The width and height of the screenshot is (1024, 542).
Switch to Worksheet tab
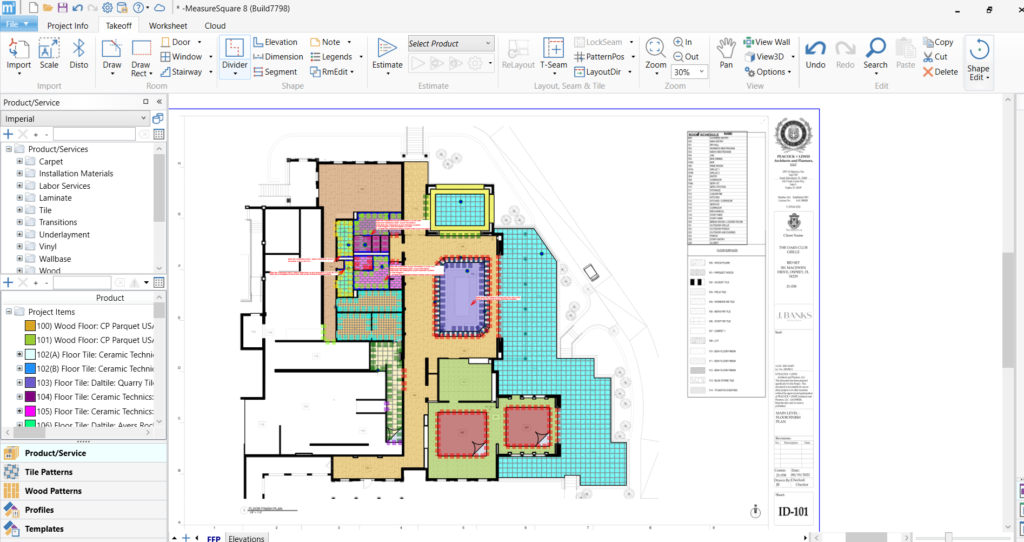[x=168, y=25]
